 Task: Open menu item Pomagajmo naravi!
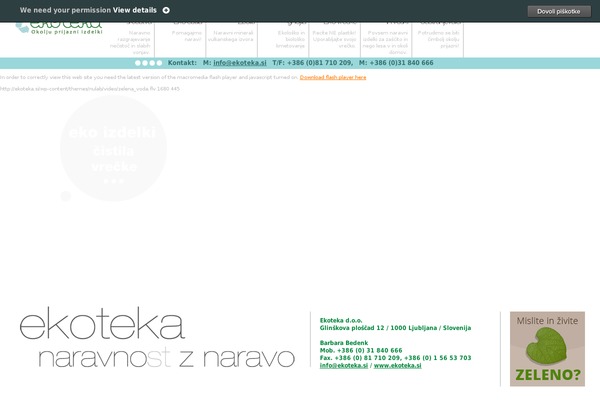click(187, 36)
